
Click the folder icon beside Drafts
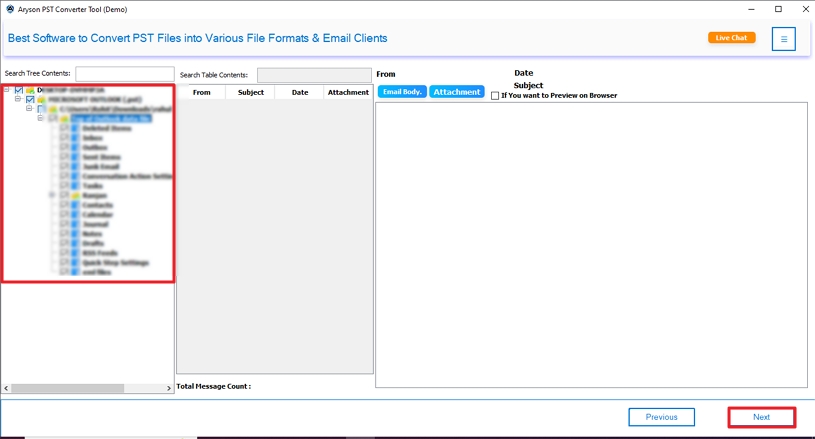coord(75,243)
